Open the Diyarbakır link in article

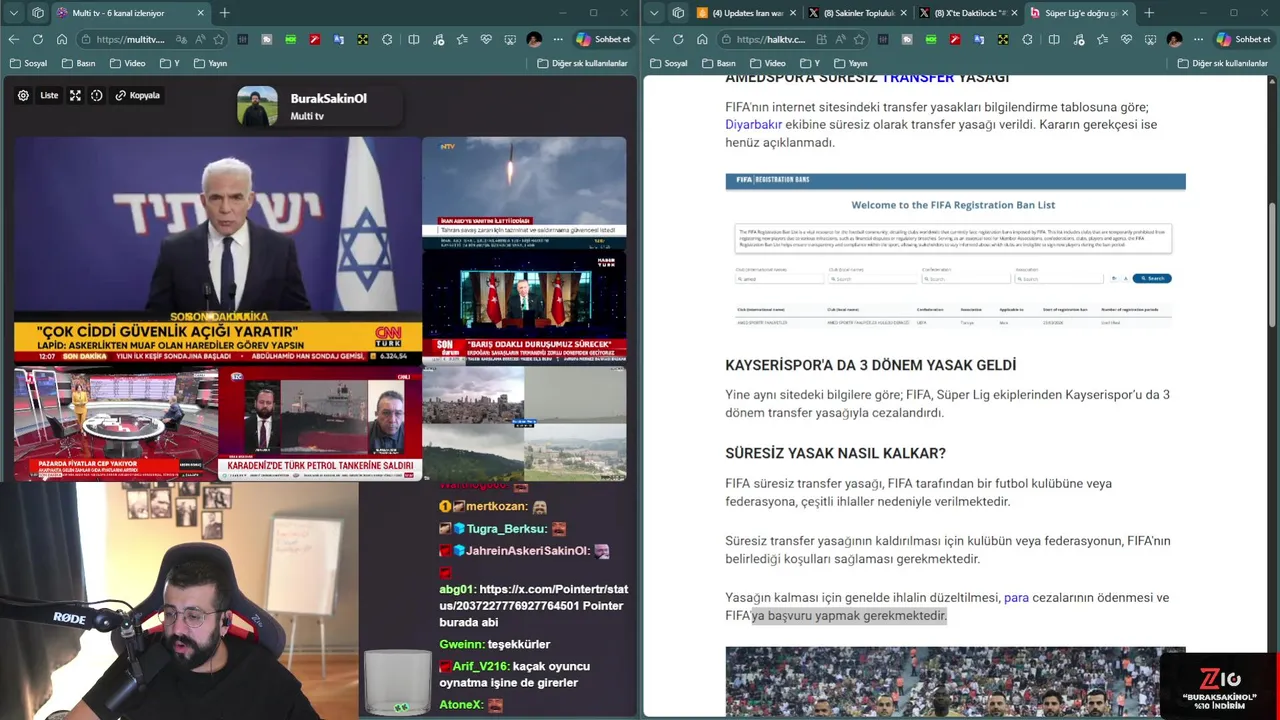click(x=753, y=125)
